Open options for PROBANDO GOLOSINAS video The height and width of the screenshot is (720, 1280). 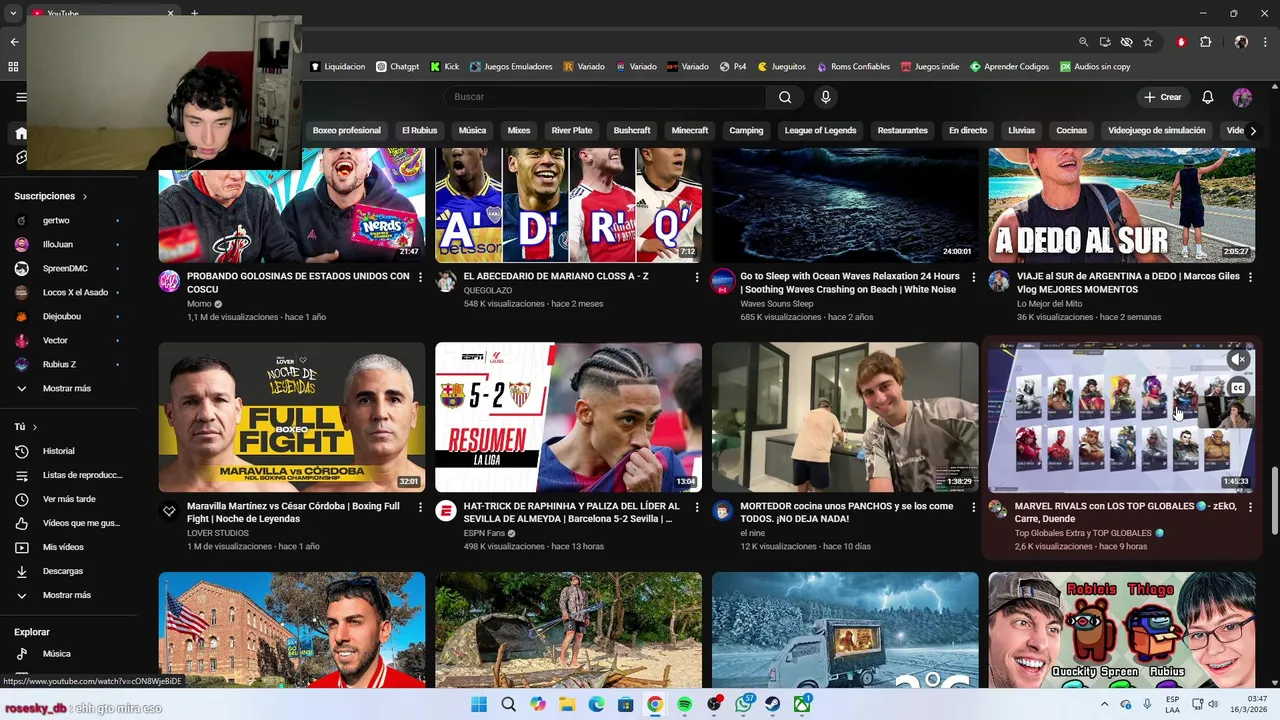(x=420, y=277)
